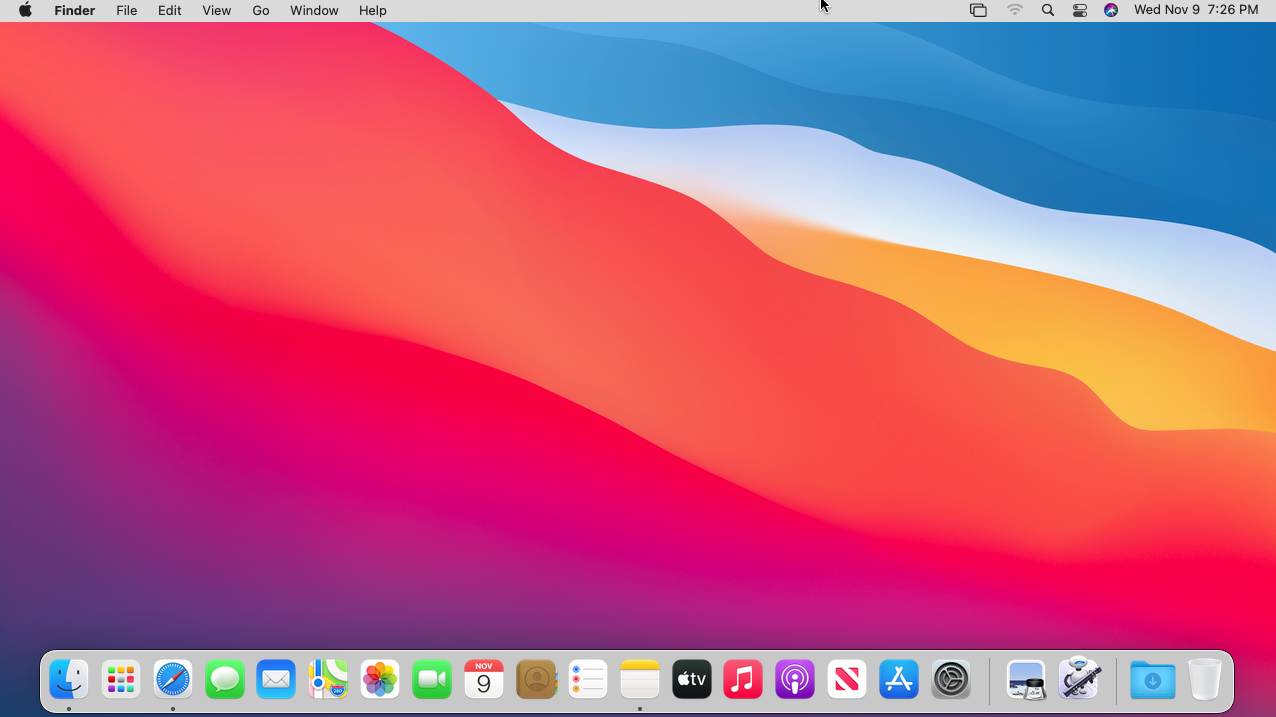Open the Messages app in Dock
Viewport: 1276px width, 717px height.
225,680
